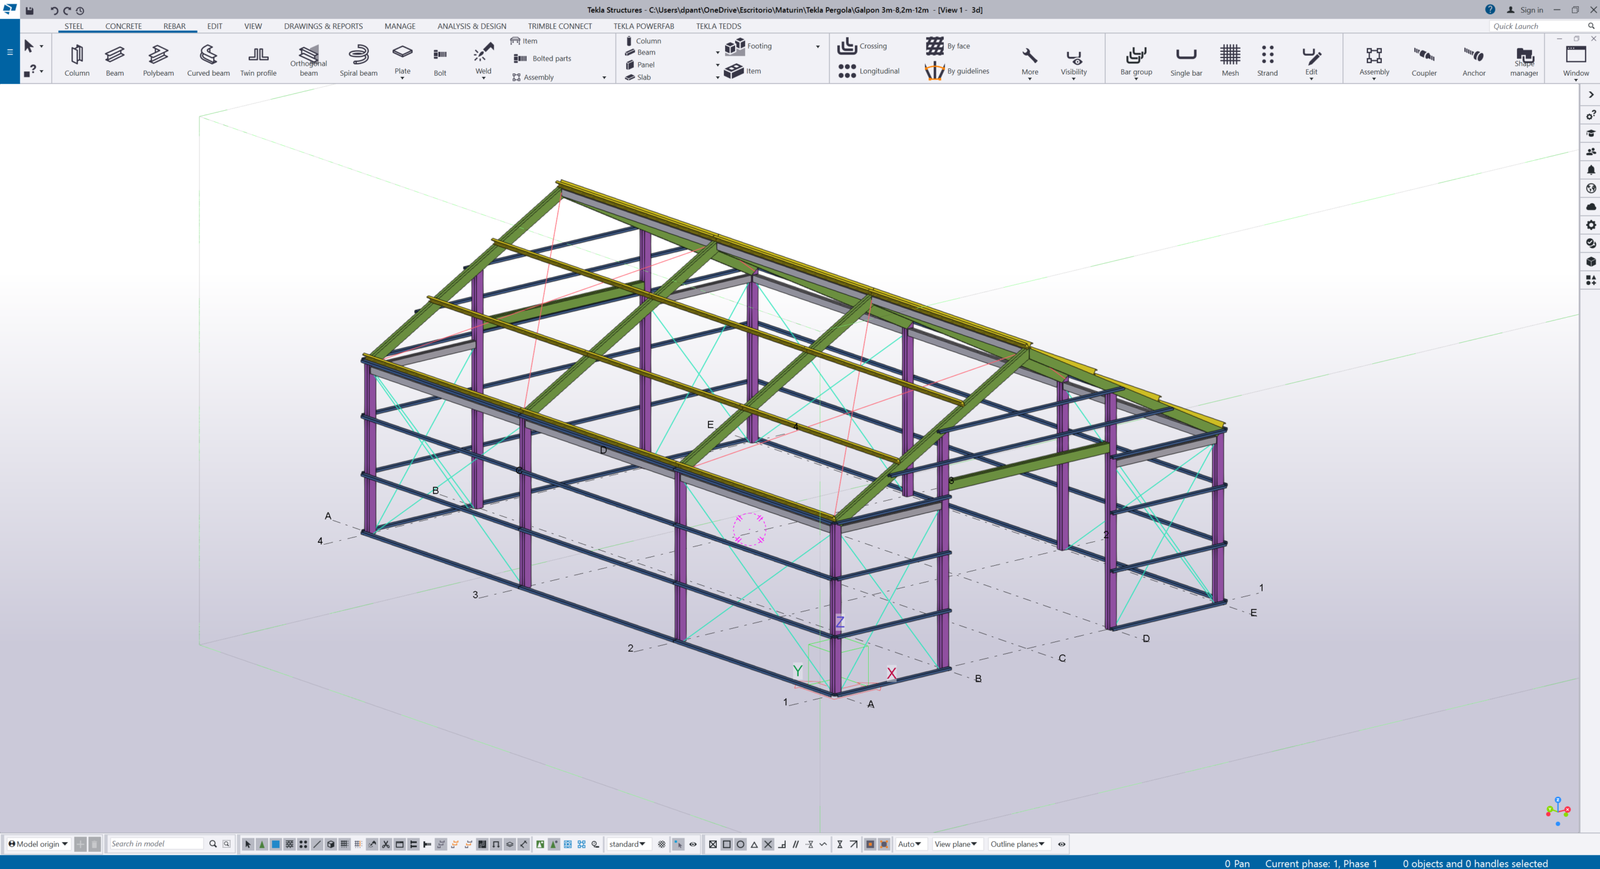Toggle the first selection switch arrow in bottom toolbar

tap(248, 844)
